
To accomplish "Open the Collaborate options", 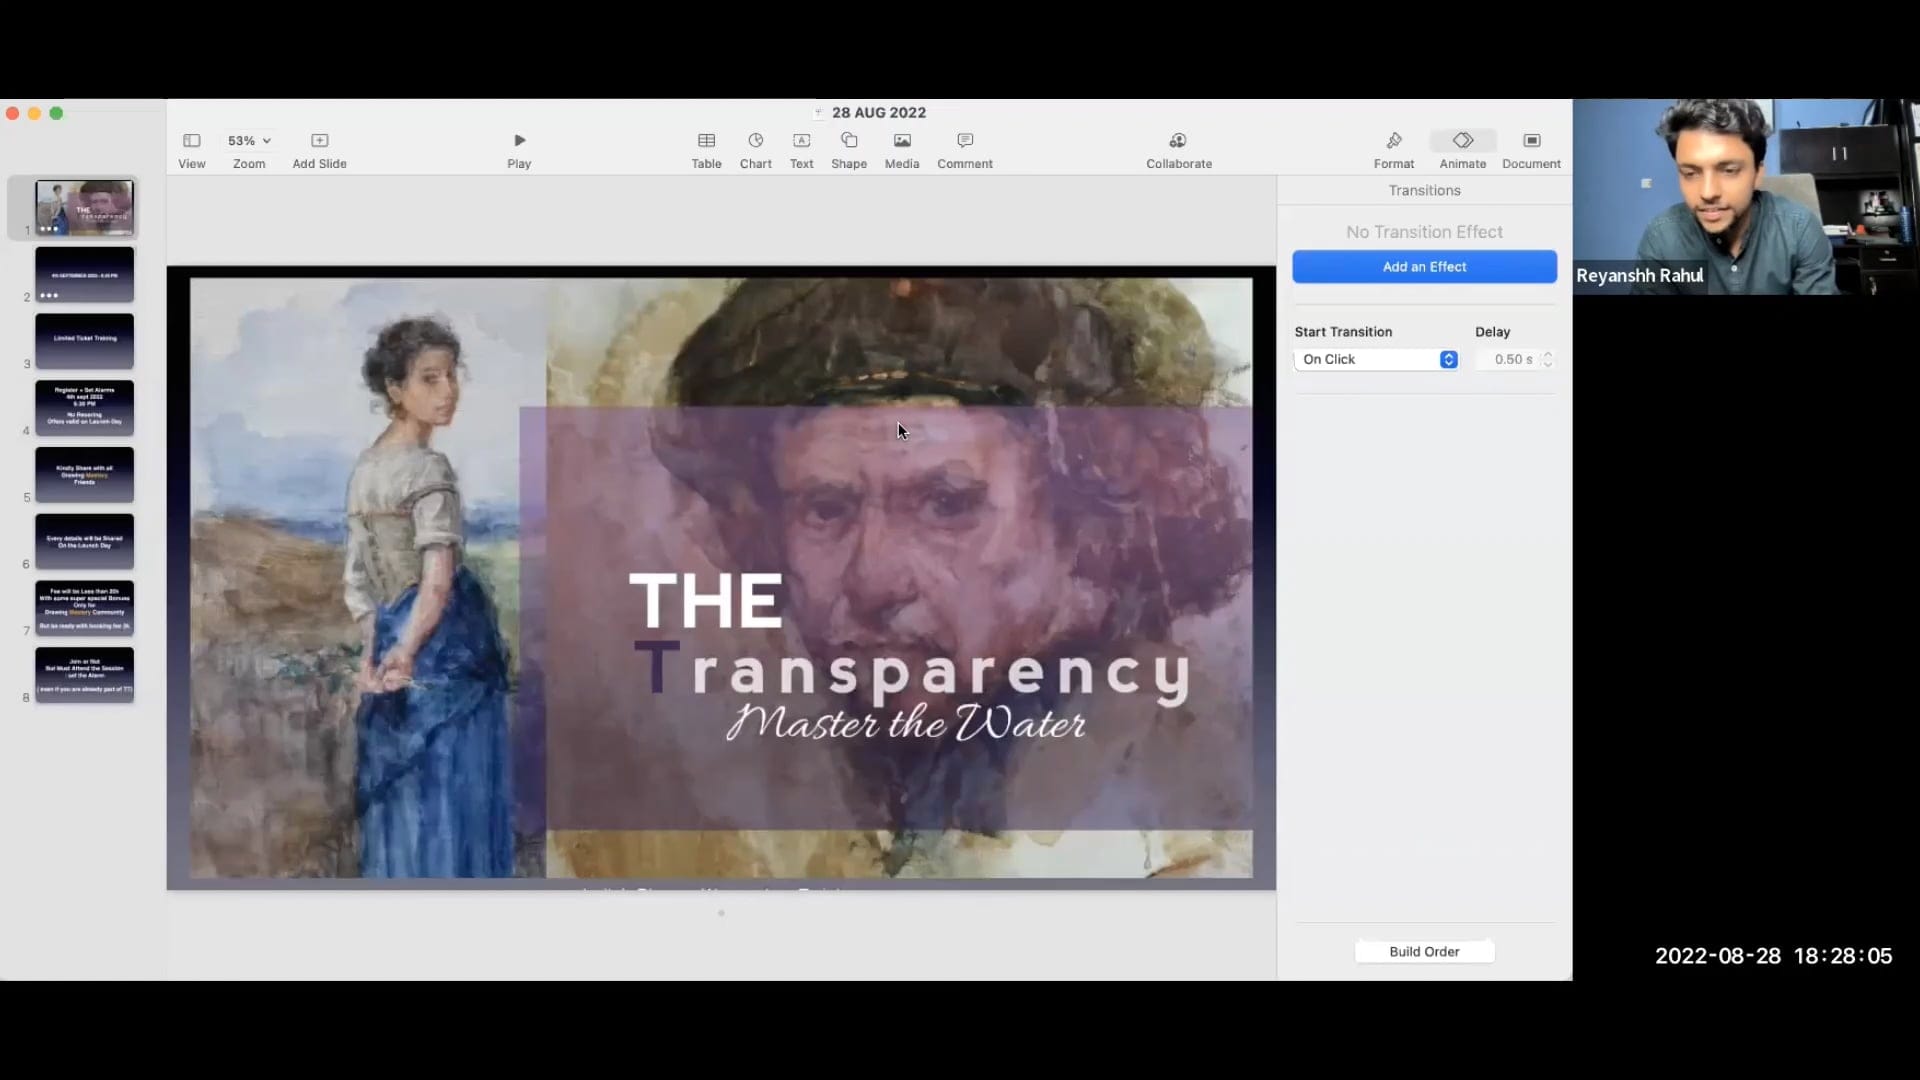I will [x=1178, y=141].
